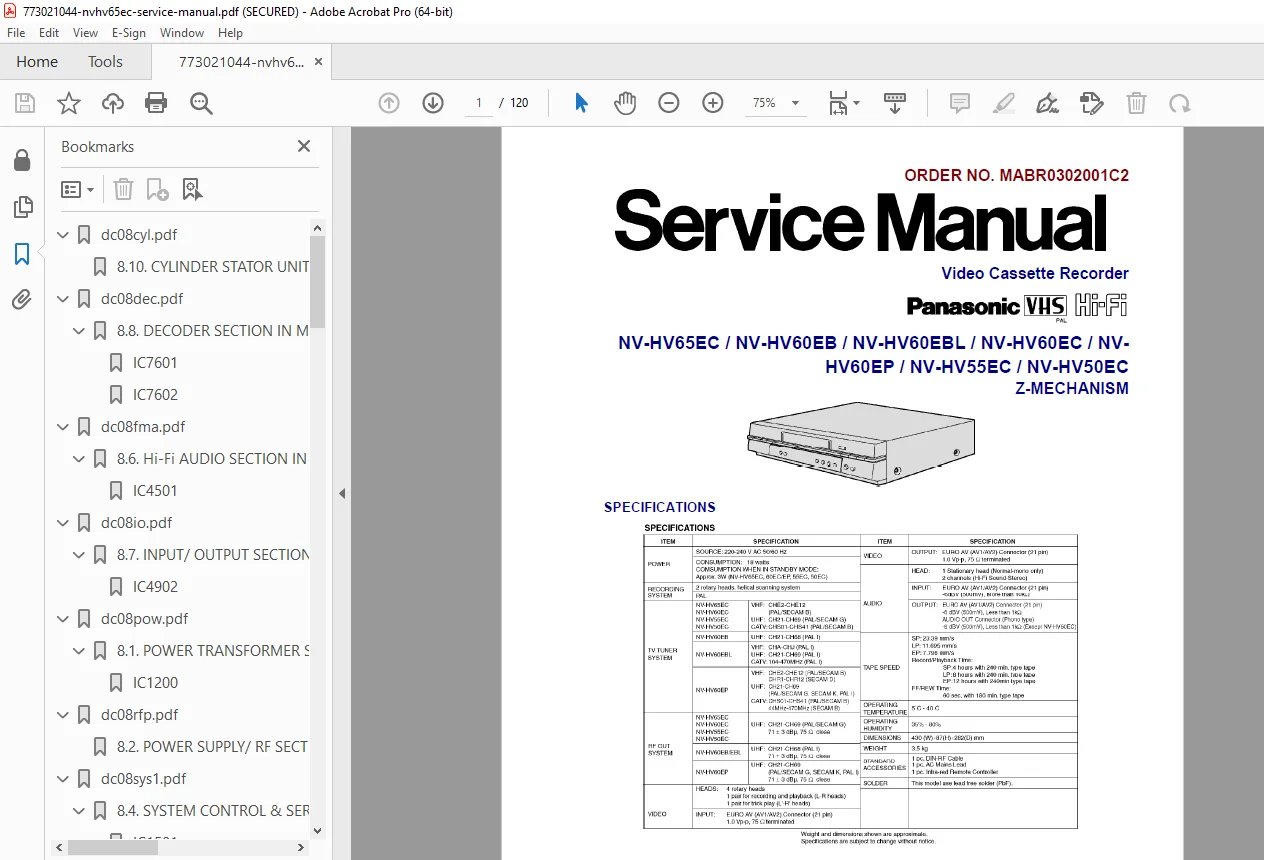Add a comment with sticky note icon

point(960,103)
